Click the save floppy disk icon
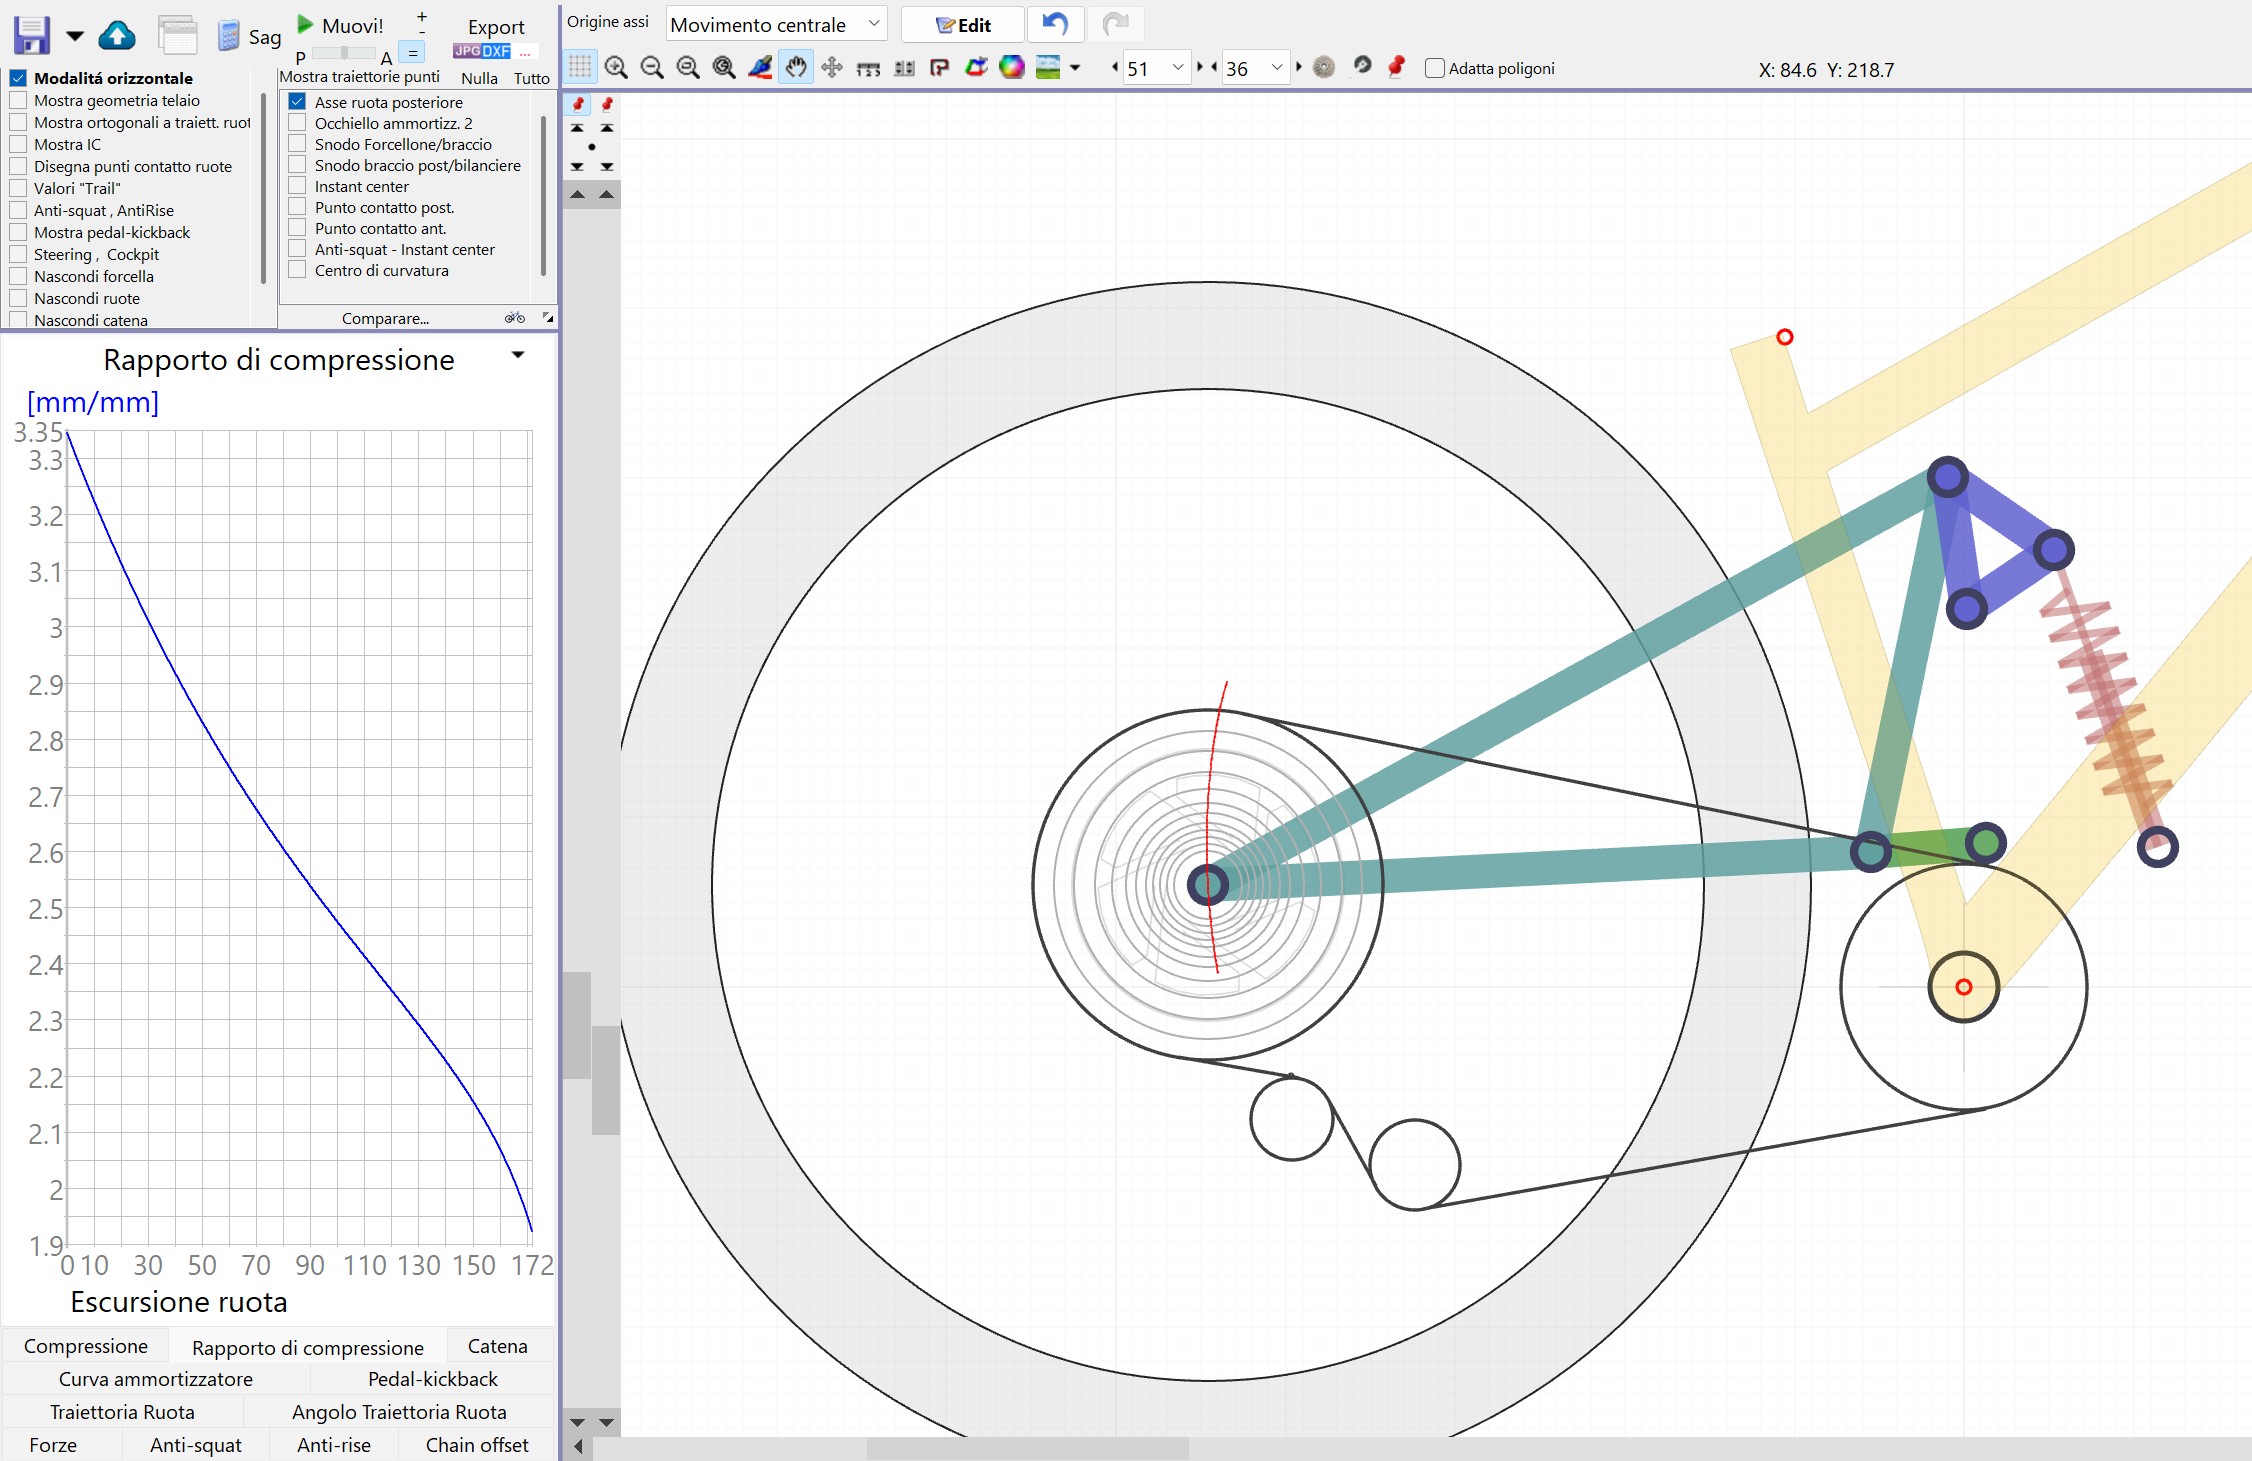Screen dimensions: 2252x1461 click(x=31, y=36)
